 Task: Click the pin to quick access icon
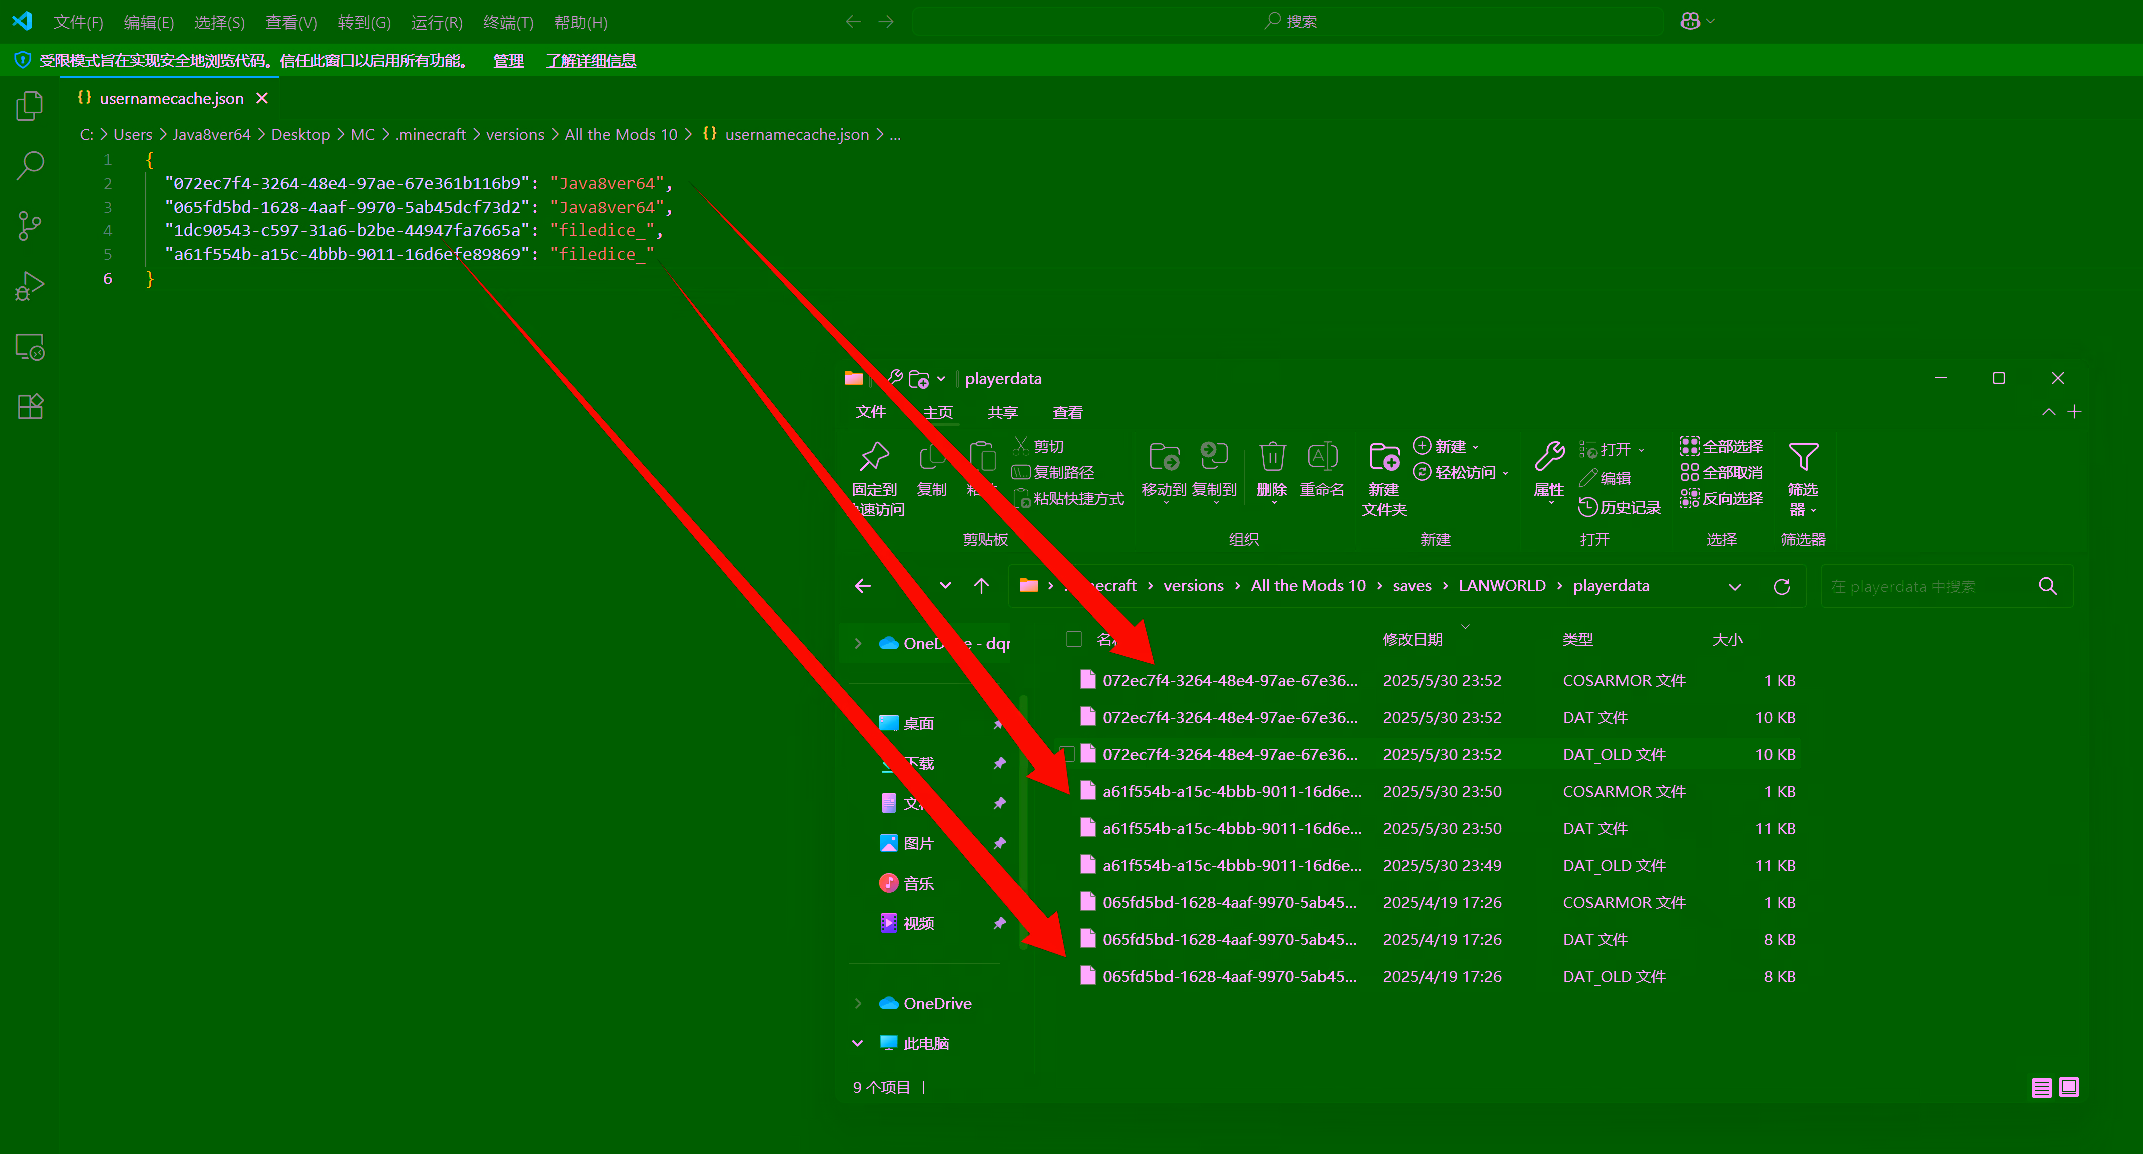tap(875, 457)
